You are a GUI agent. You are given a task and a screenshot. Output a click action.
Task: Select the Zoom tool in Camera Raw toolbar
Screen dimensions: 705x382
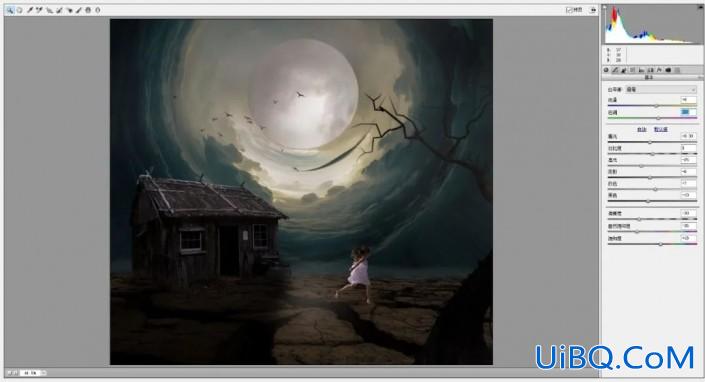(10, 10)
